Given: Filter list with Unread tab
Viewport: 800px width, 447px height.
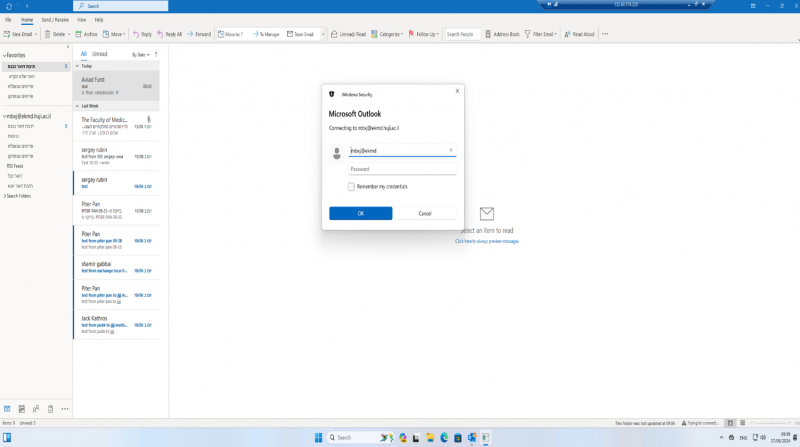Looking at the screenshot, I should click(99, 54).
